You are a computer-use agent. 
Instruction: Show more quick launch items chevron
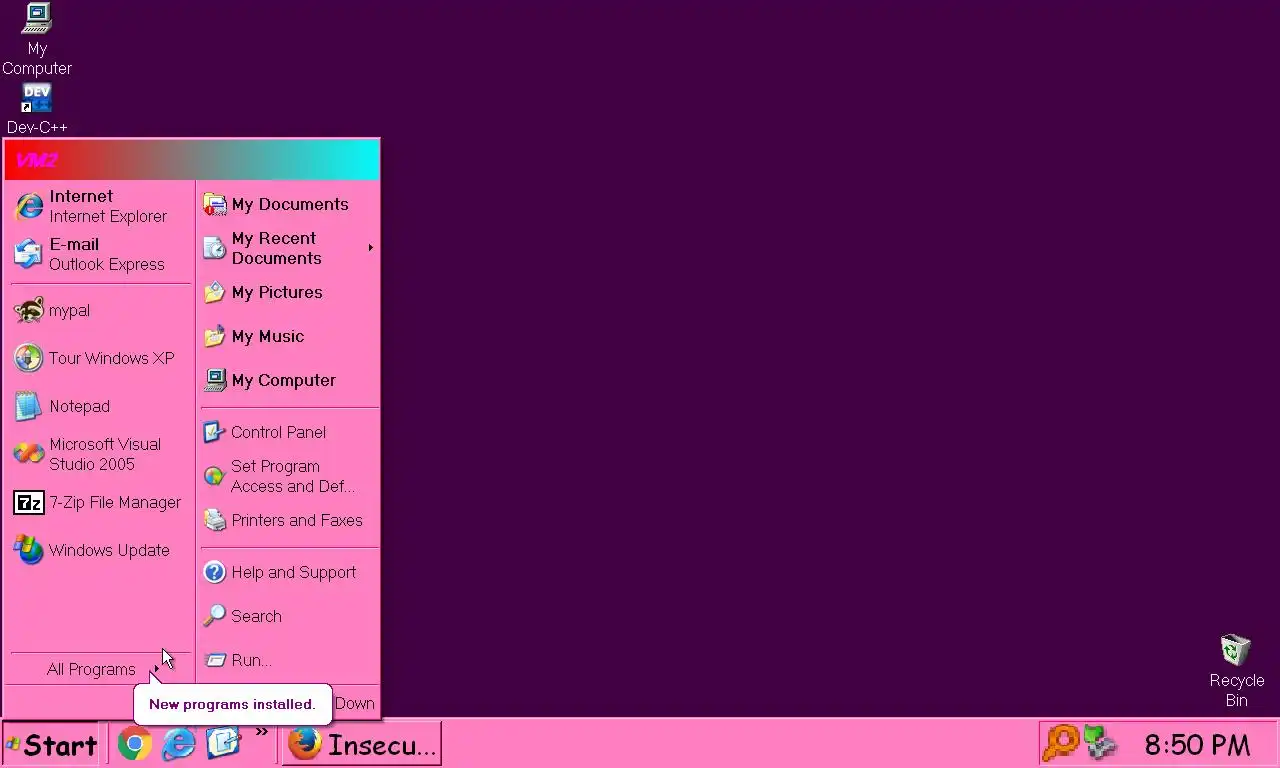click(262, 732)
